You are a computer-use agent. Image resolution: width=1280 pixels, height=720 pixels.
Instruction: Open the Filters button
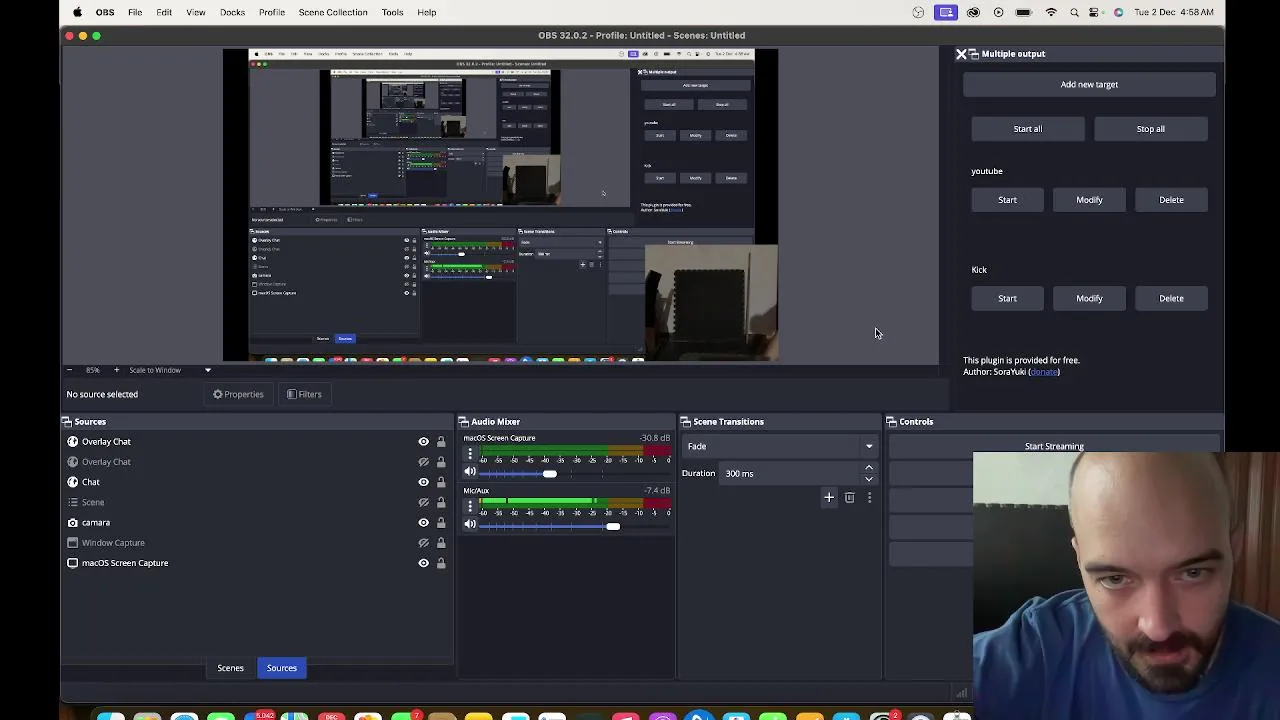point(304,394)
